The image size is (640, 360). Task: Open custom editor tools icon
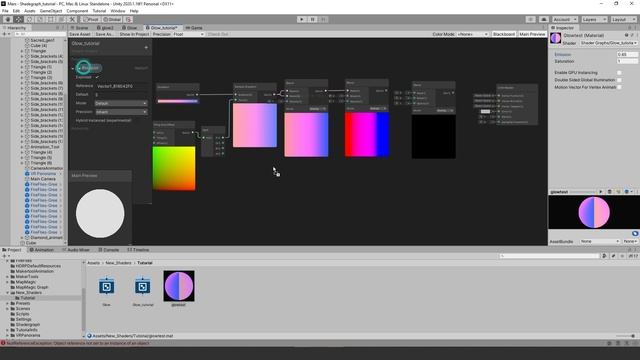72,19
